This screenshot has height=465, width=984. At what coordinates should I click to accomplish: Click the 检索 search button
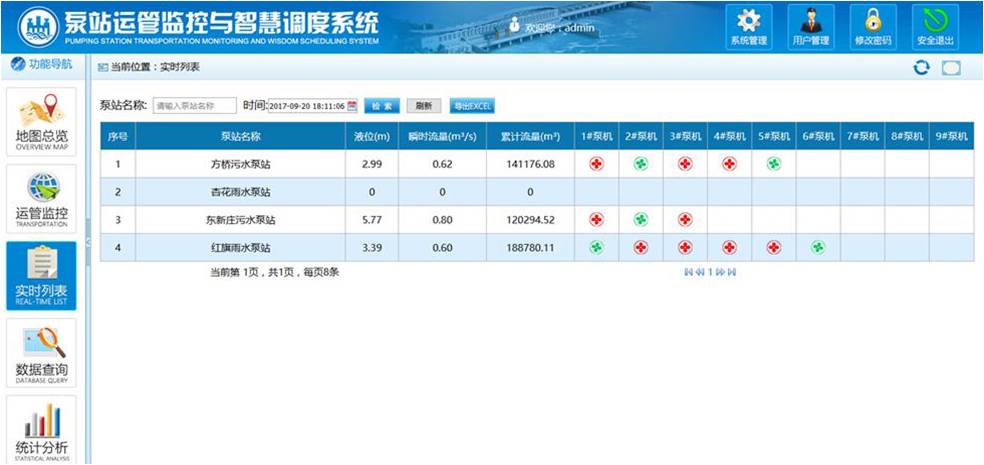[x=381, y=106]
